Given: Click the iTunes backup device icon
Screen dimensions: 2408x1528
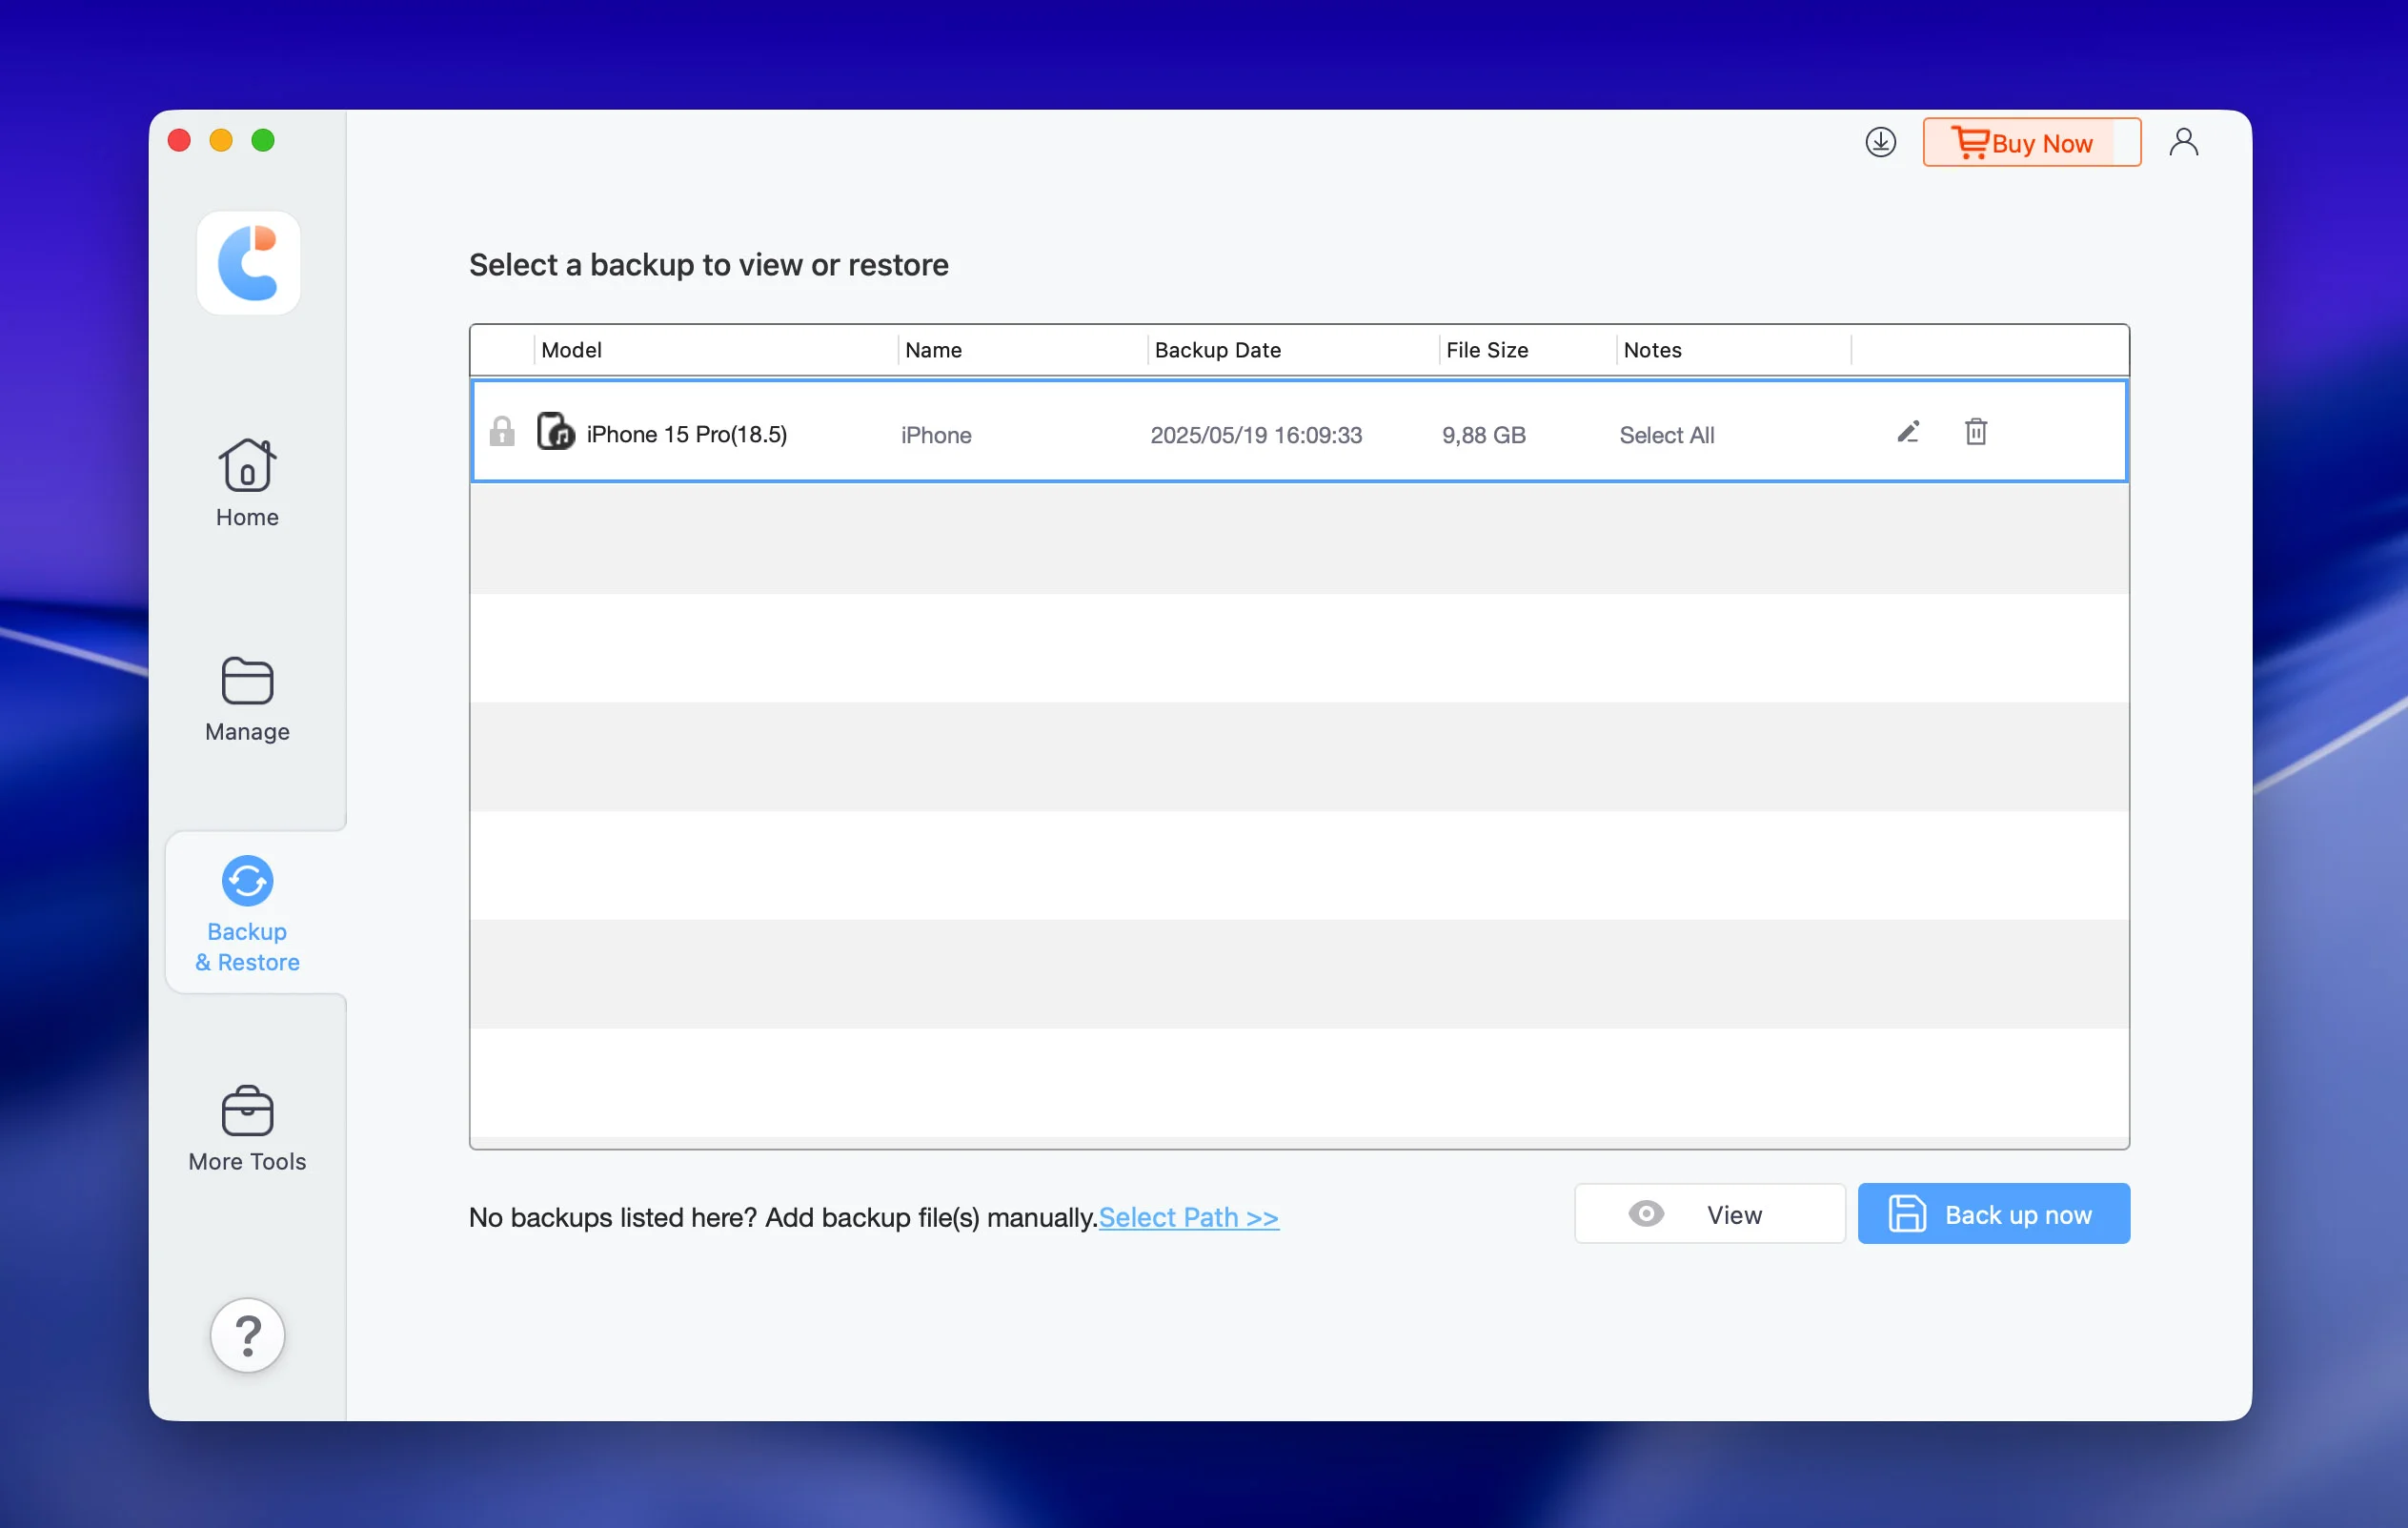Looking at the screenshot, I should pyautogui.click(x=556, y=432).
